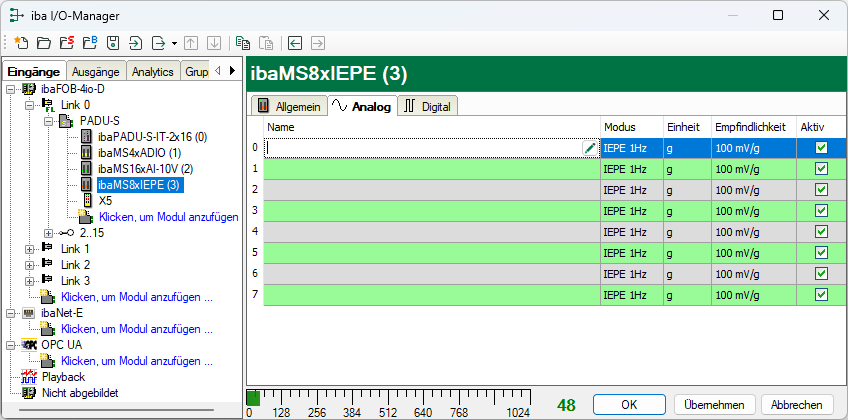The height and width of the screenshot is (420, 848).
Task: Click the folder icon with red S
Action: coord(67,43)
